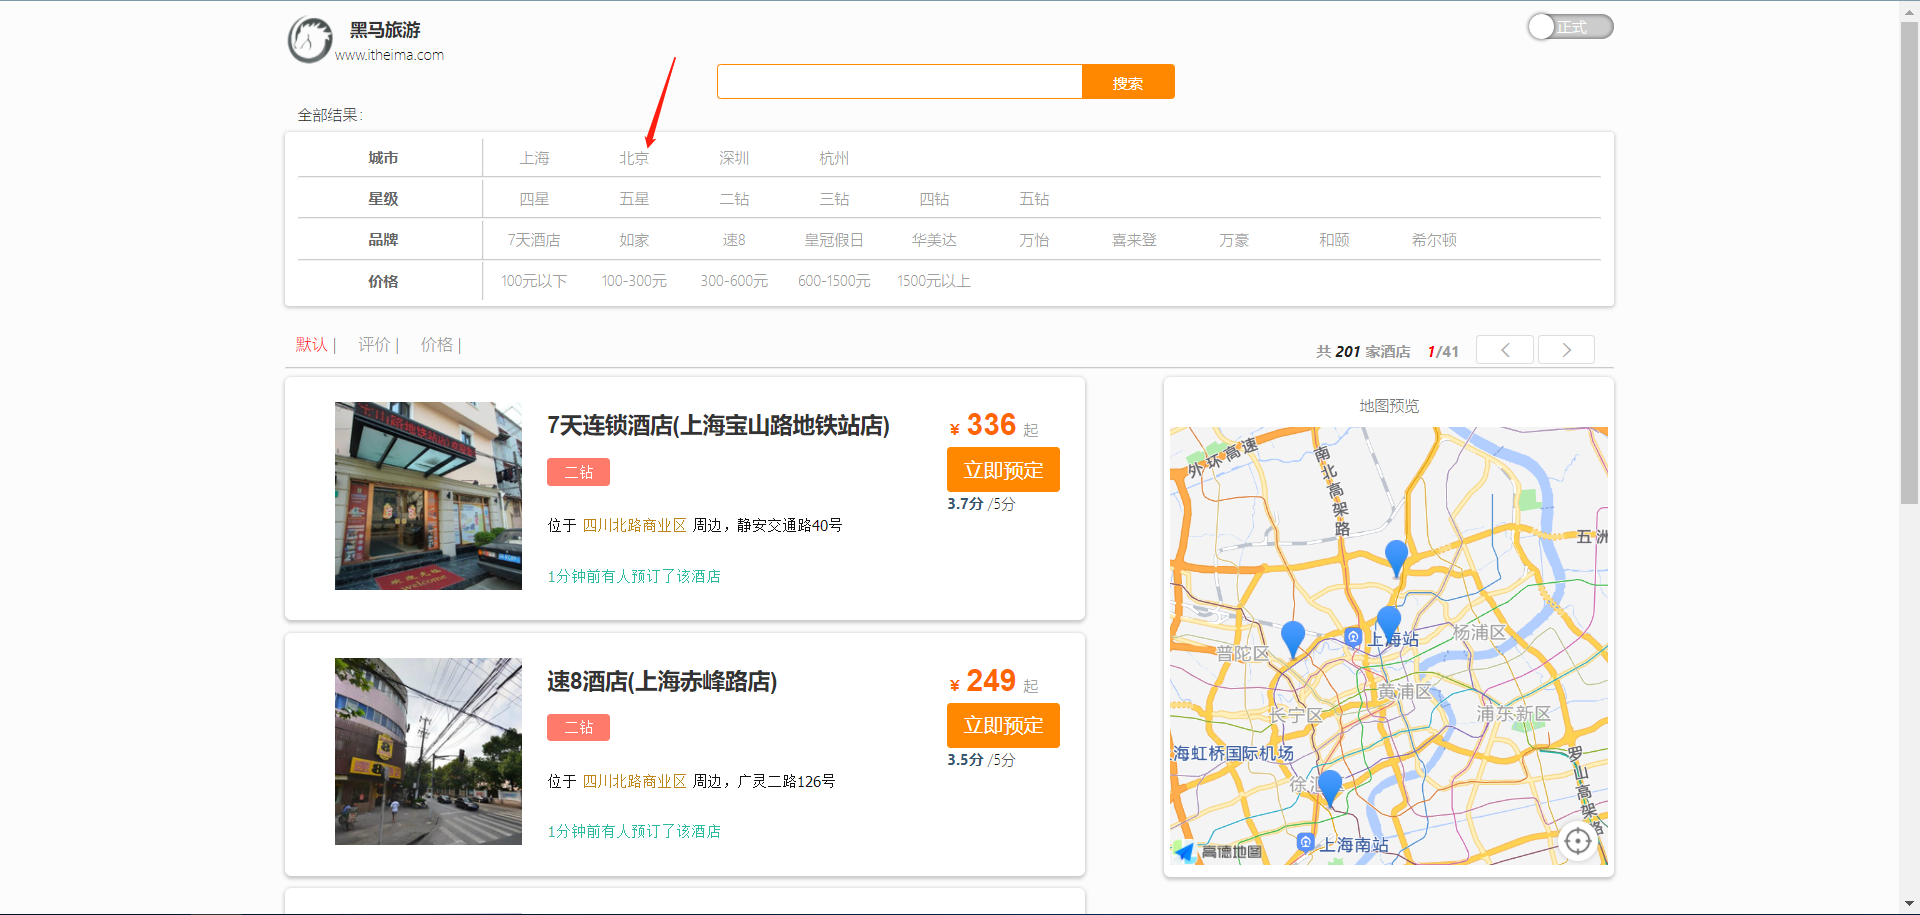Screen dimensions: 1920x915
Task: Select the 二钻 filter in 星级 row
Action: [734, 199]
